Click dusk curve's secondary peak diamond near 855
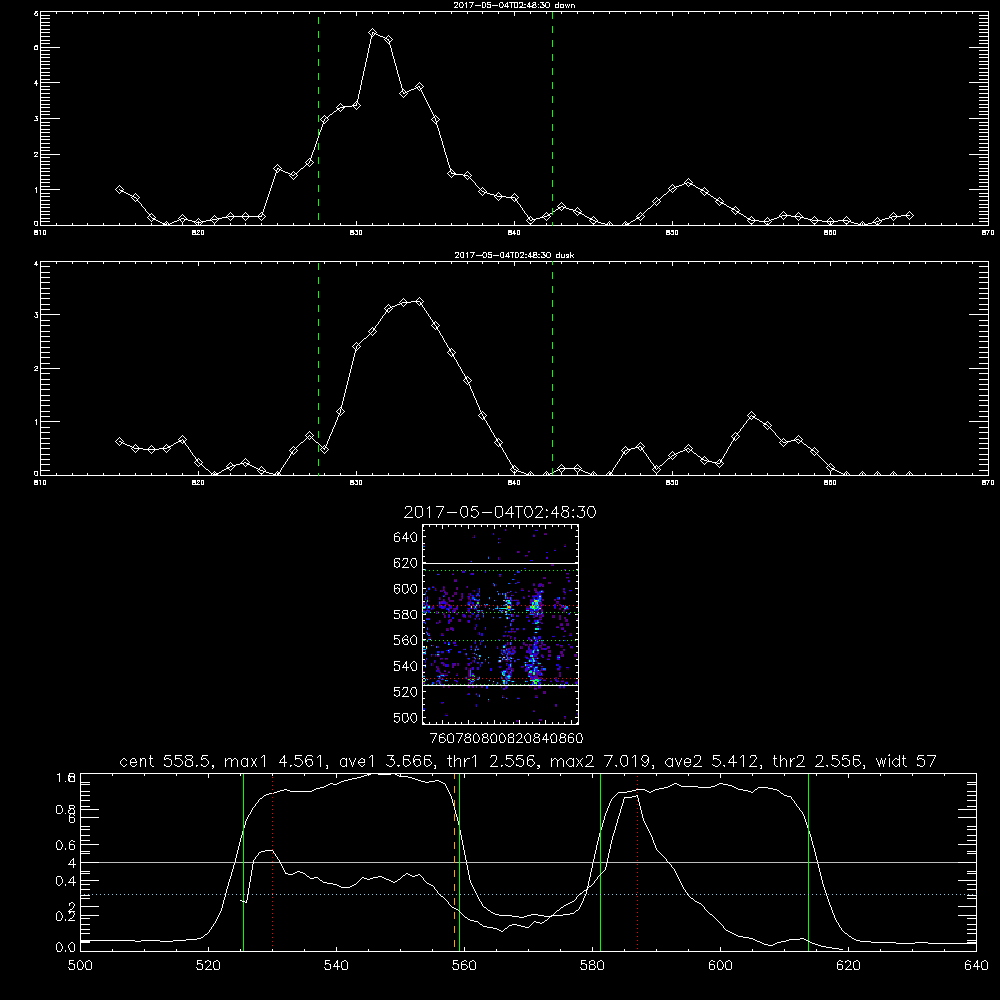This screenshot has width=1000, height=1000. (x=751, y=416)
